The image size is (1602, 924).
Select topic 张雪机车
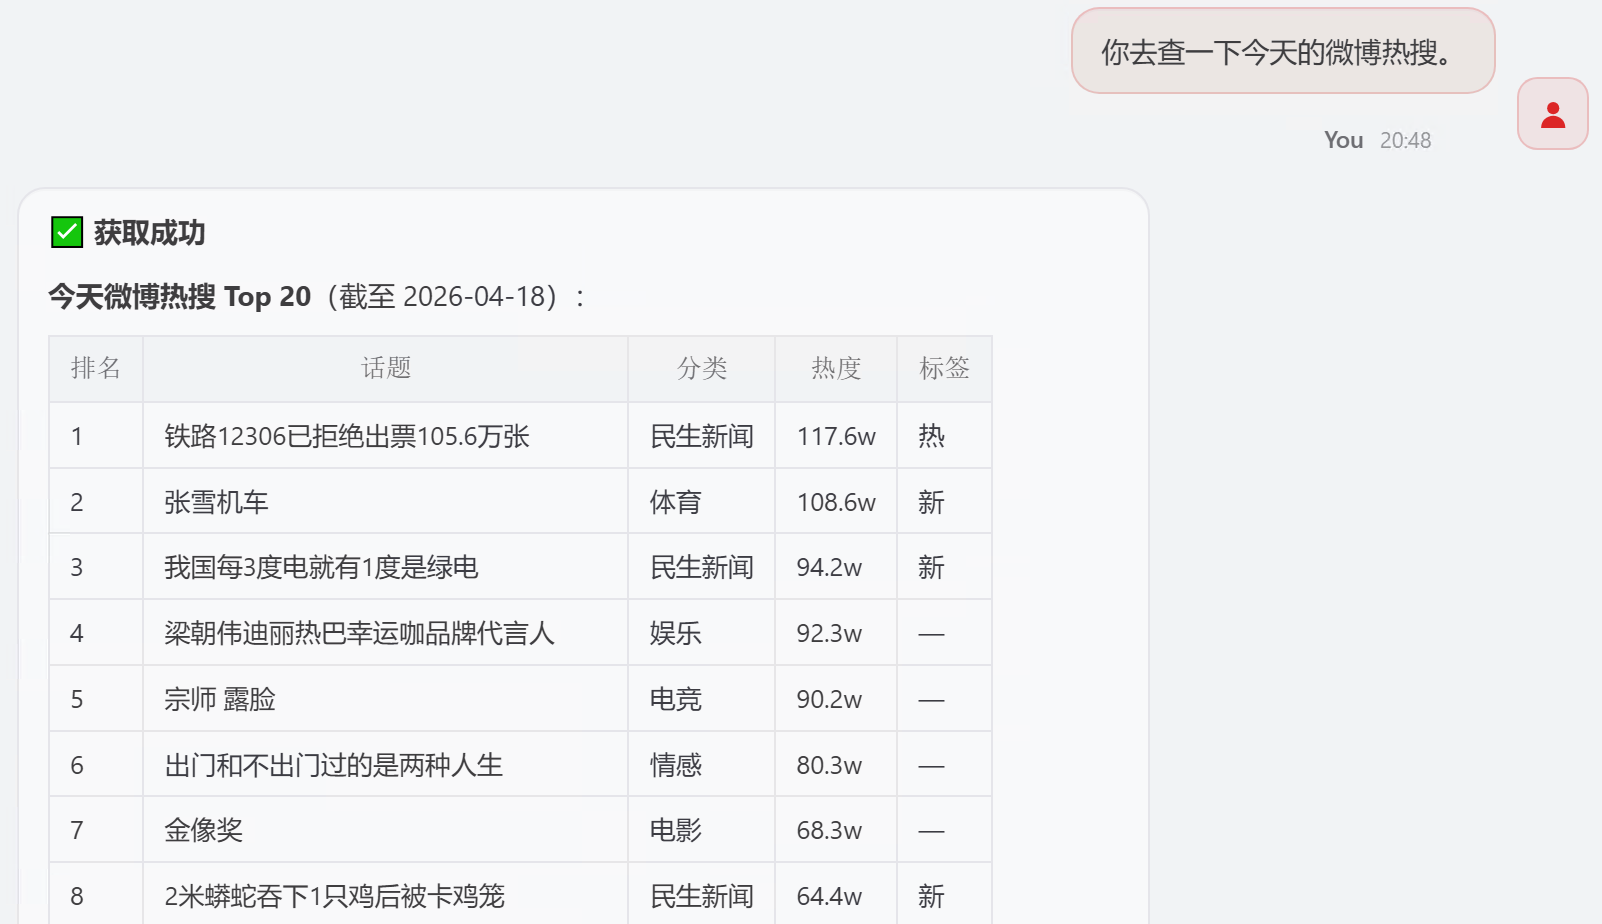(x=216, y=502)
